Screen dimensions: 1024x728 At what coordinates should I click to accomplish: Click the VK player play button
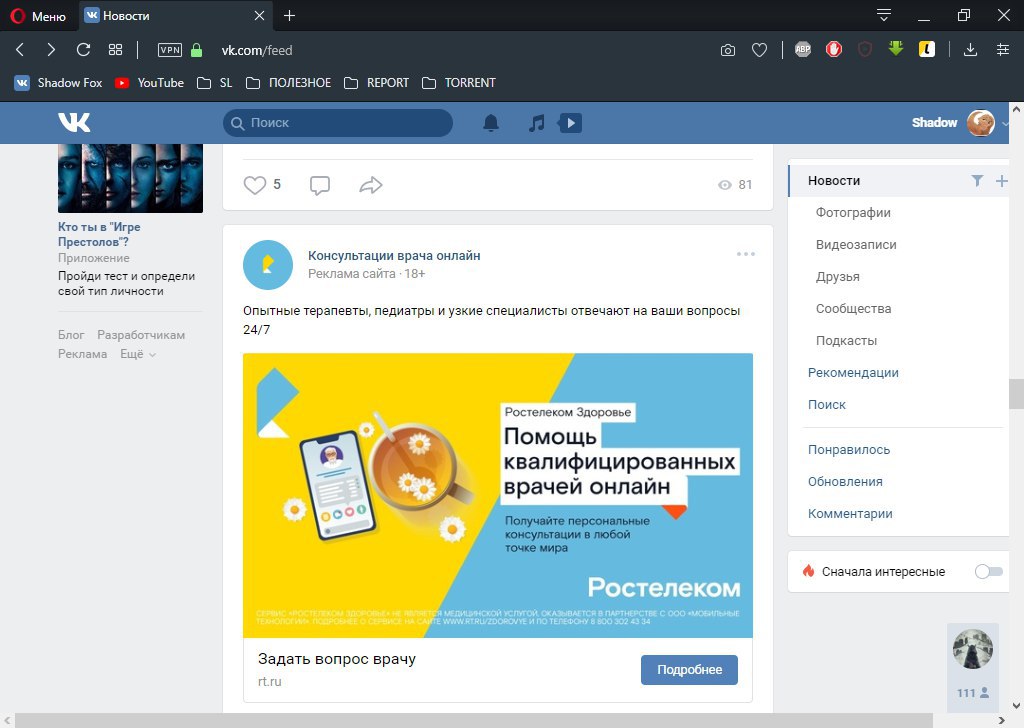click(570, 123)
